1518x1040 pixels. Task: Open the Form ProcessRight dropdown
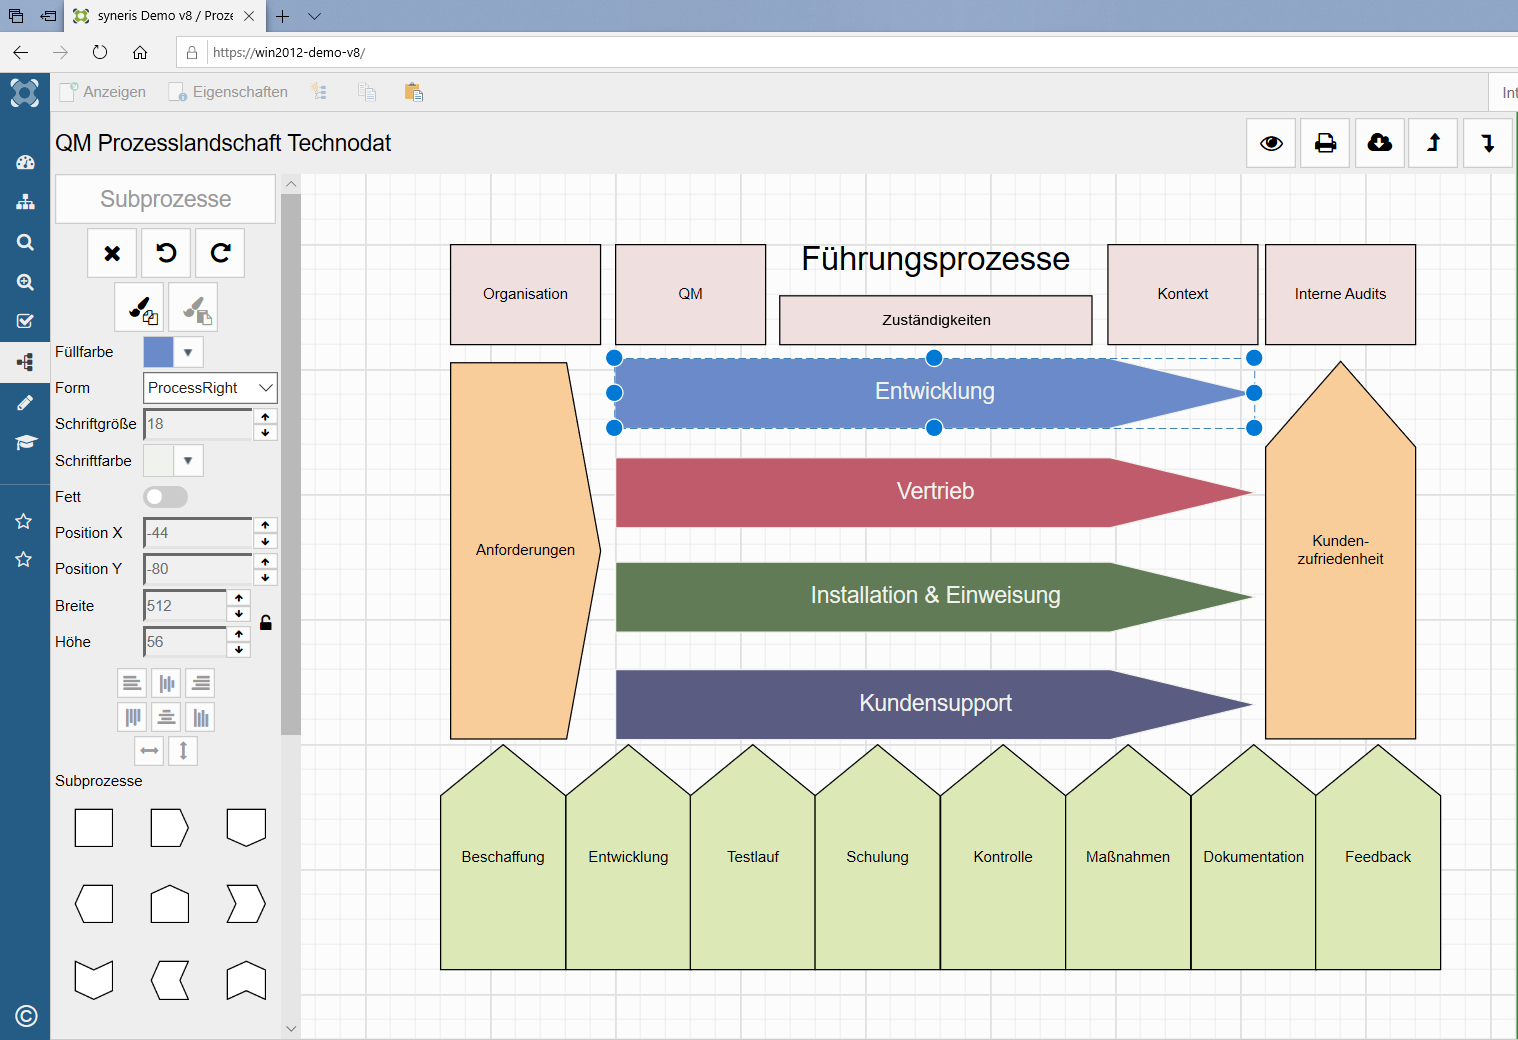pyautogui.click(x=210, y=388)
